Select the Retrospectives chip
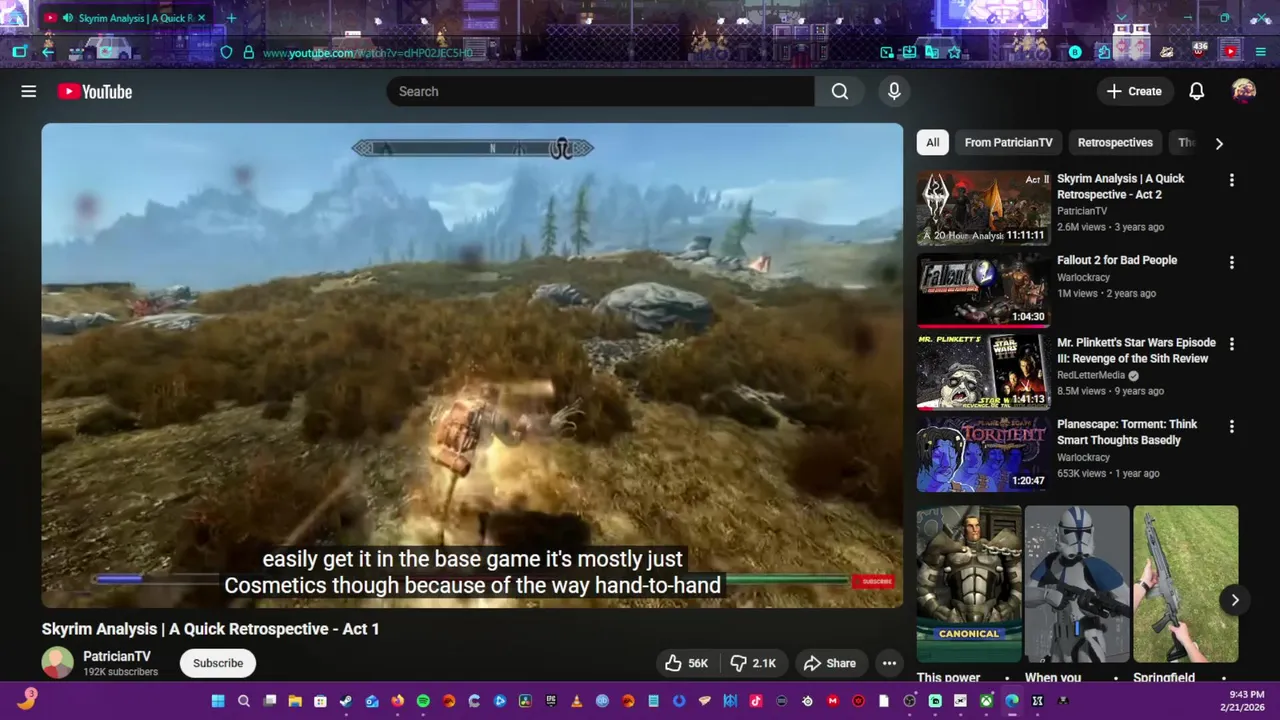The width and height of the screenshot is (1280, 720). (x=1115, y=143)
